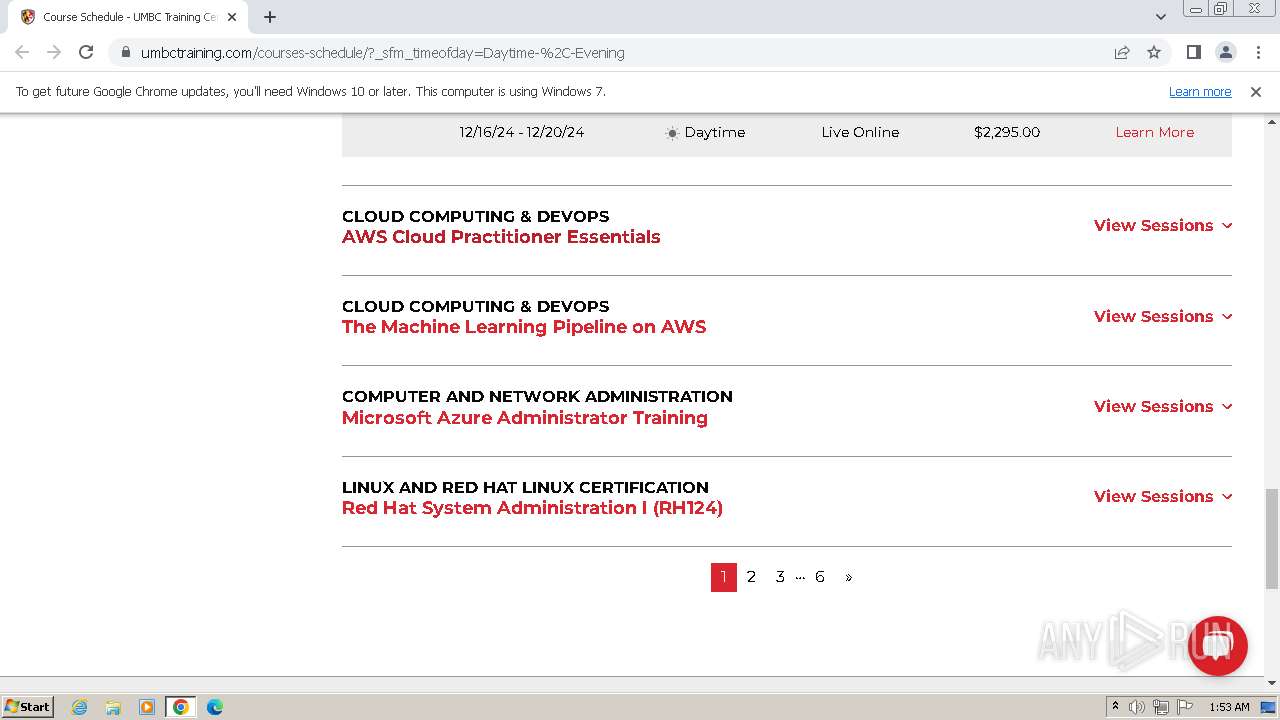Open the Action Center flag icon
Screen dimensions: 1280x720
[x=1185, y=707]
